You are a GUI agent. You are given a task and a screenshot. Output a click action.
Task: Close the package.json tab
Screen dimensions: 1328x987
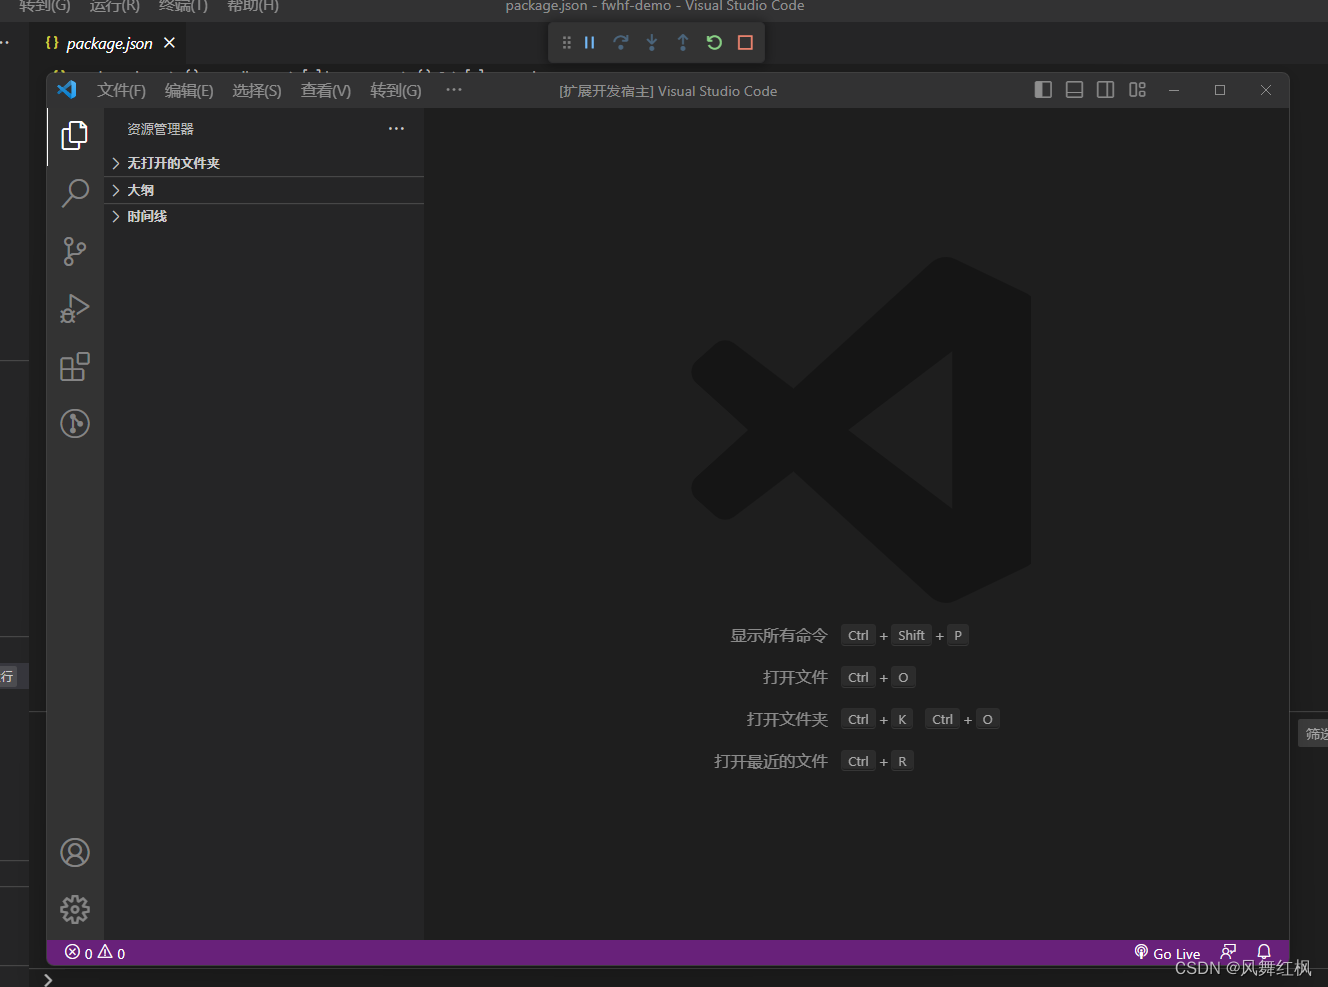coord(169,43)
